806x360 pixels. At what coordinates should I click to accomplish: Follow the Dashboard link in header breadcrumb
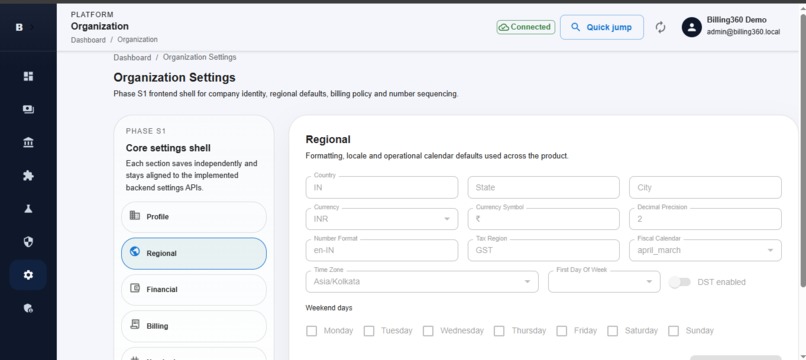click(88, 40)
